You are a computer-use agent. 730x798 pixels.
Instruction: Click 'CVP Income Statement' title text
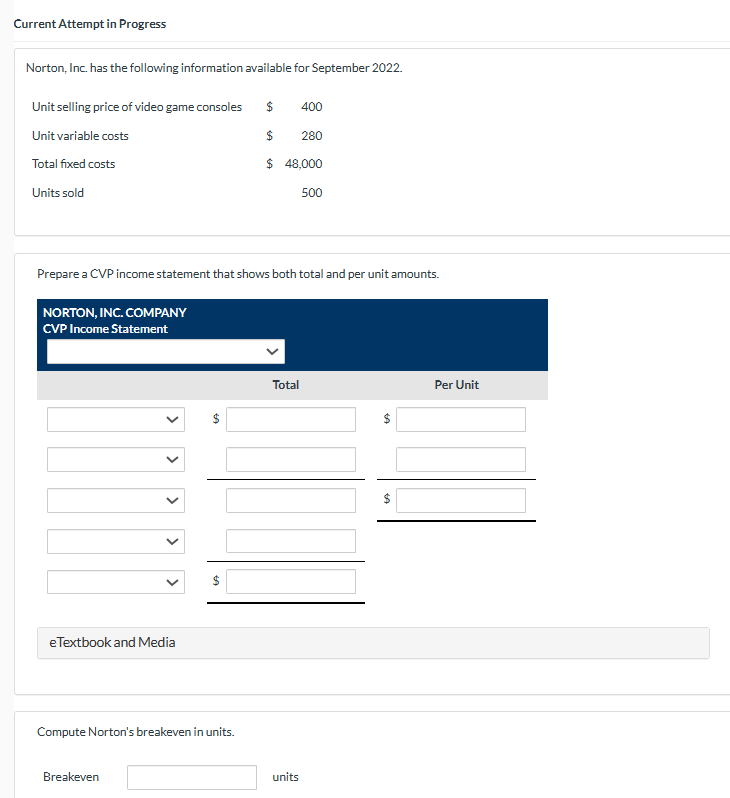click(105, 329)
